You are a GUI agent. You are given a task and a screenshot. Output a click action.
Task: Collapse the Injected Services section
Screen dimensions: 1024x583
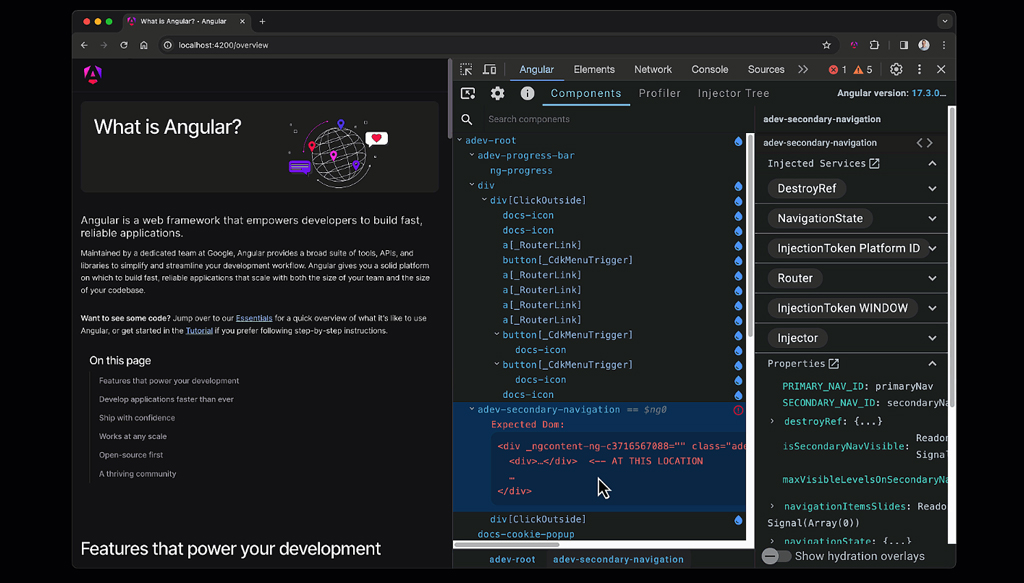tap(933, 164)
